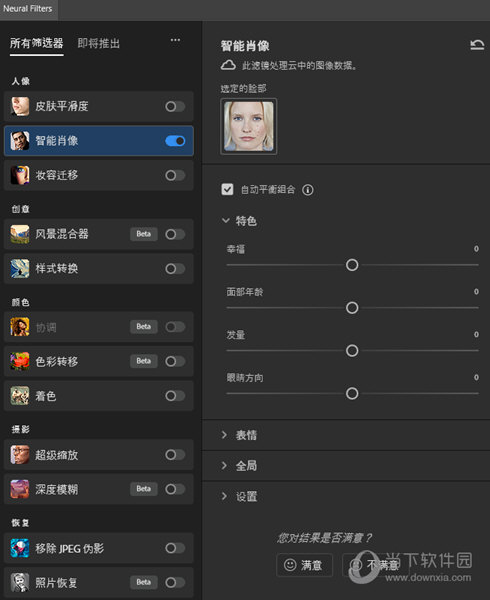The height and width of the screenshot is (600, 490).
Task: Select the Neural Filters panel tab
Action: (x=28, y=8)
